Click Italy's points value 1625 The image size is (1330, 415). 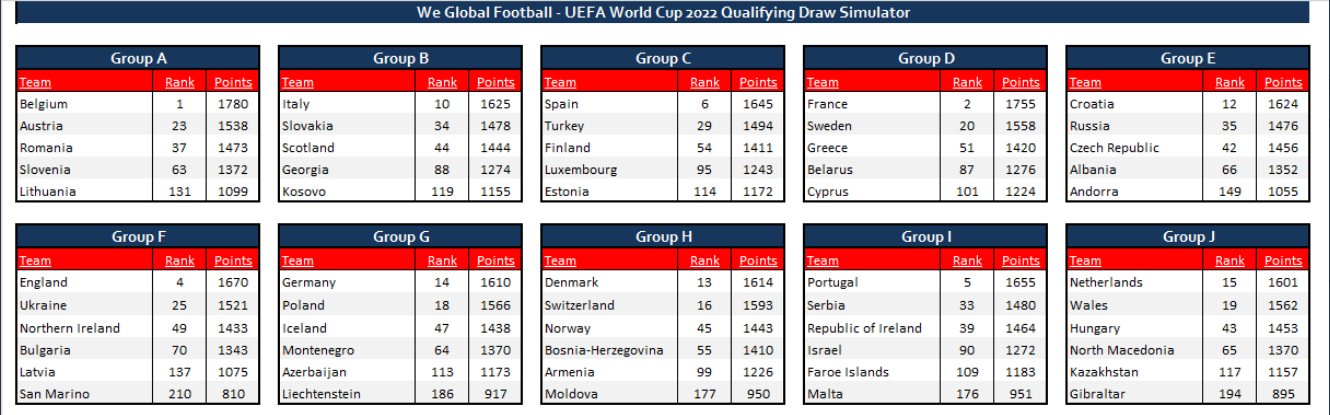[494, 104]
